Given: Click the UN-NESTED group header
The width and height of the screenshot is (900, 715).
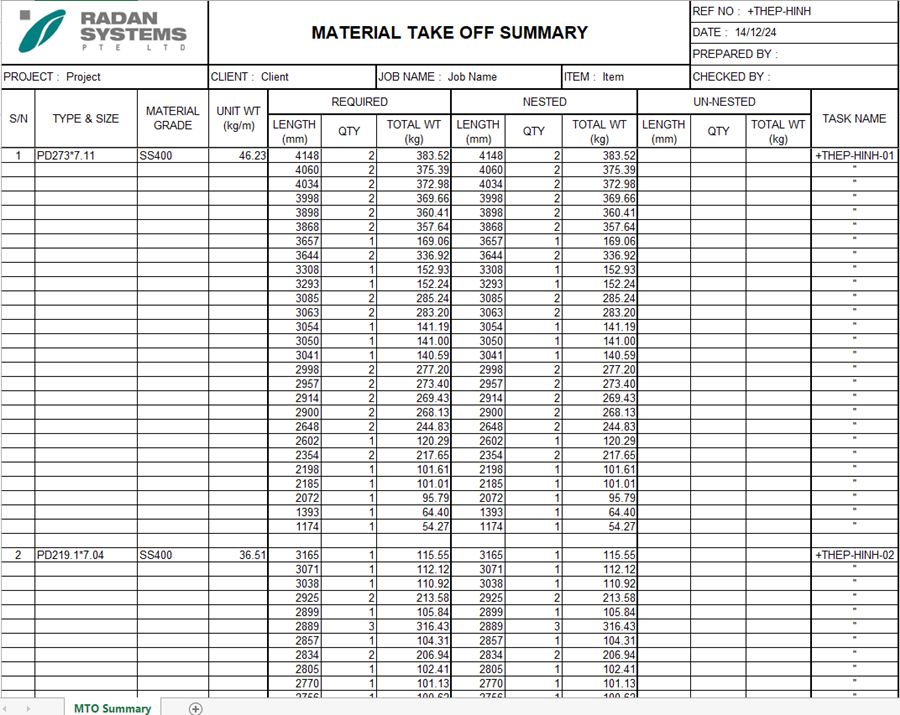Looking at the screenshot, I should click(724, 102).
